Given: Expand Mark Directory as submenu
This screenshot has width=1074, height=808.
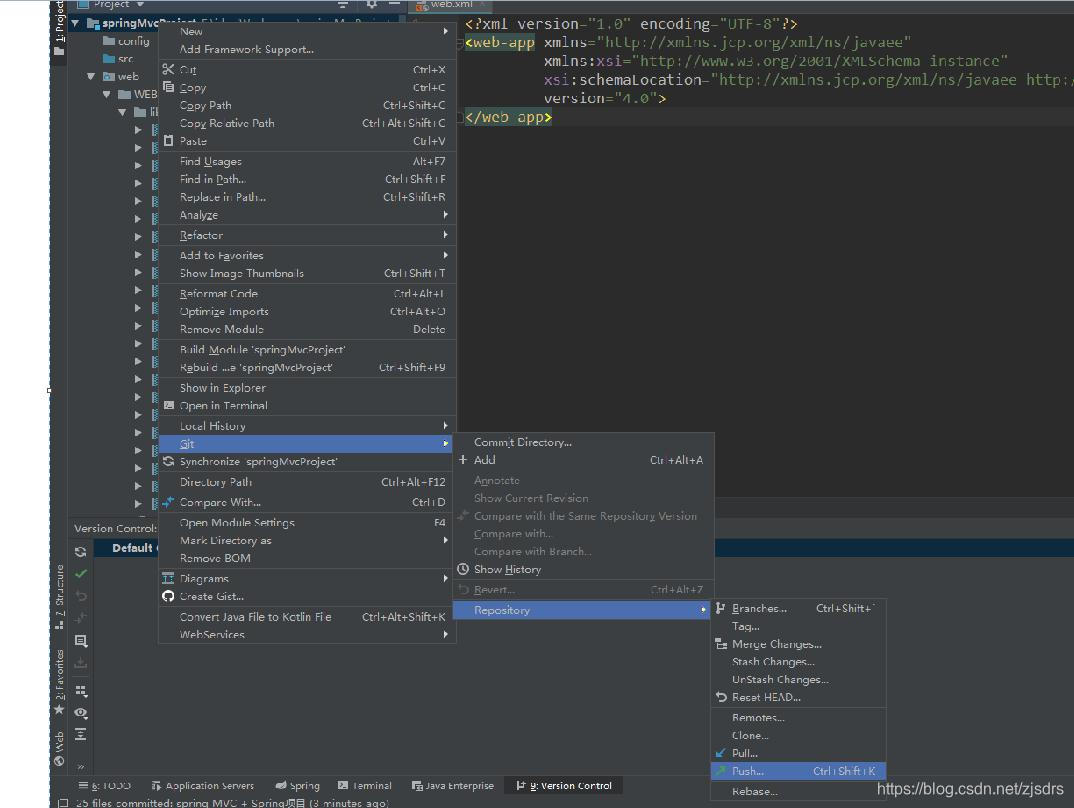Looking at the screenshot, I should (307, 540).
